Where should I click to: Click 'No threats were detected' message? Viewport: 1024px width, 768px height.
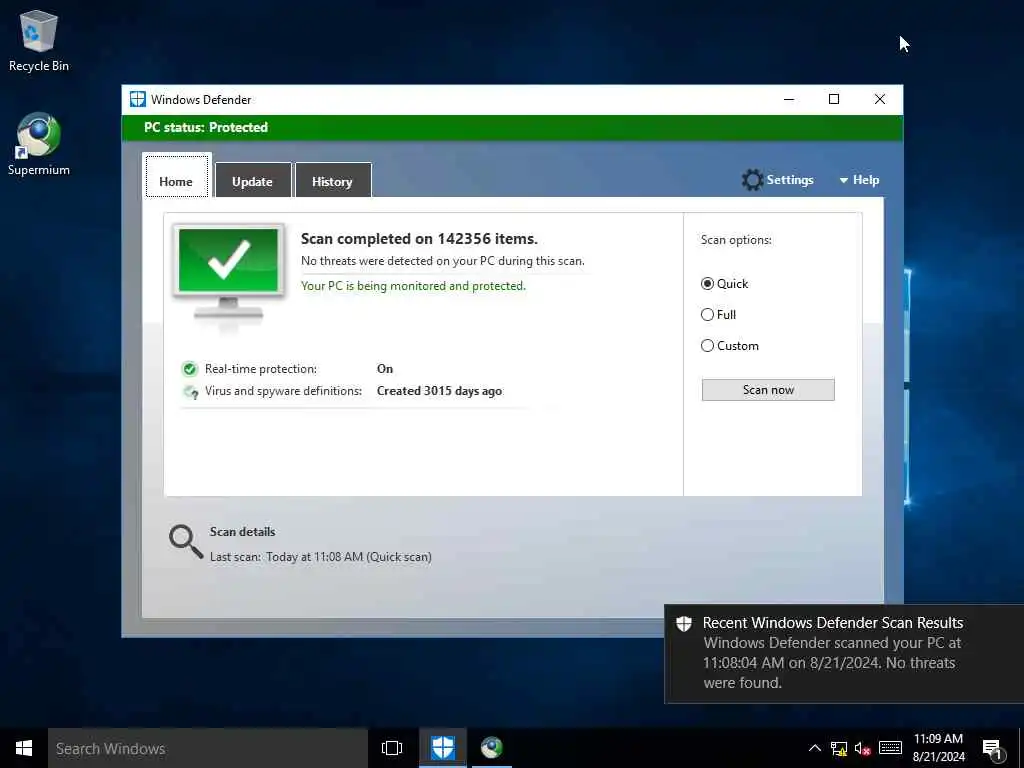(x=443, y=261)
